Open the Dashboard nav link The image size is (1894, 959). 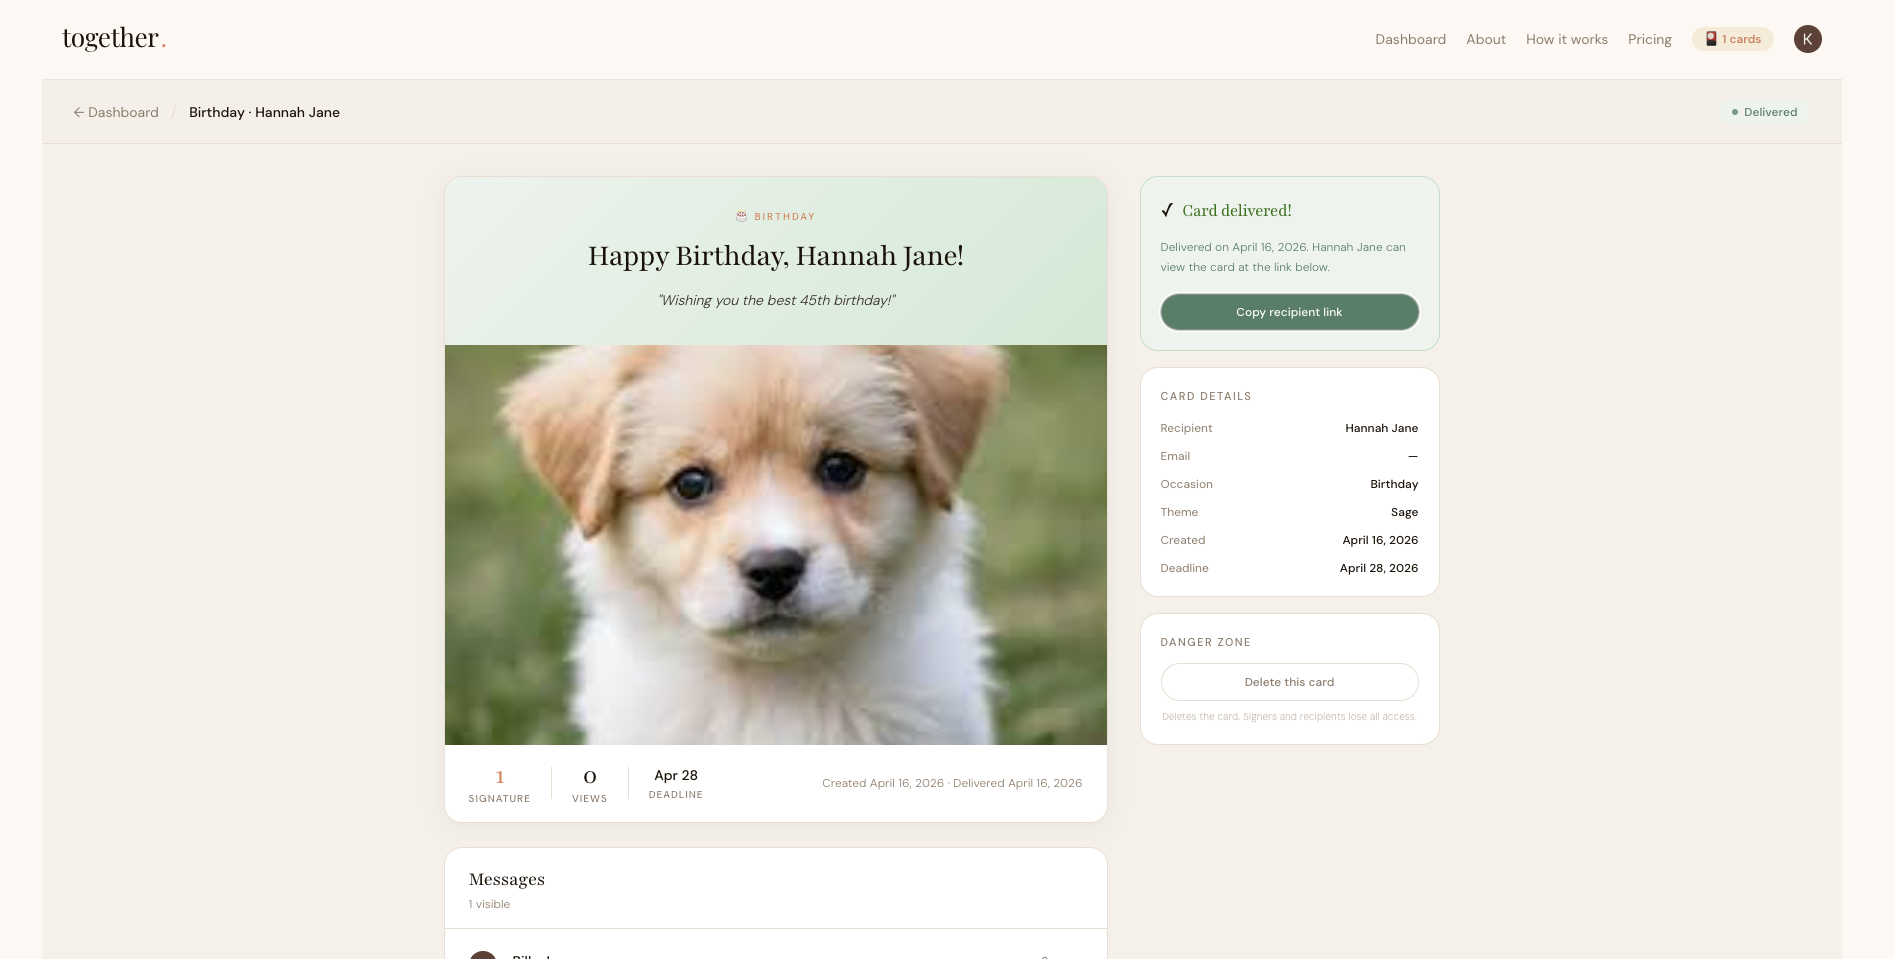1410,39
